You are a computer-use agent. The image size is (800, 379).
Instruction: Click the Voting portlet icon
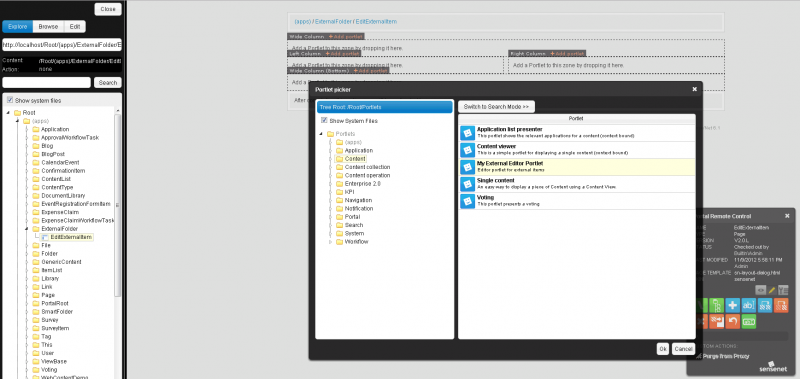pos(467,201)
